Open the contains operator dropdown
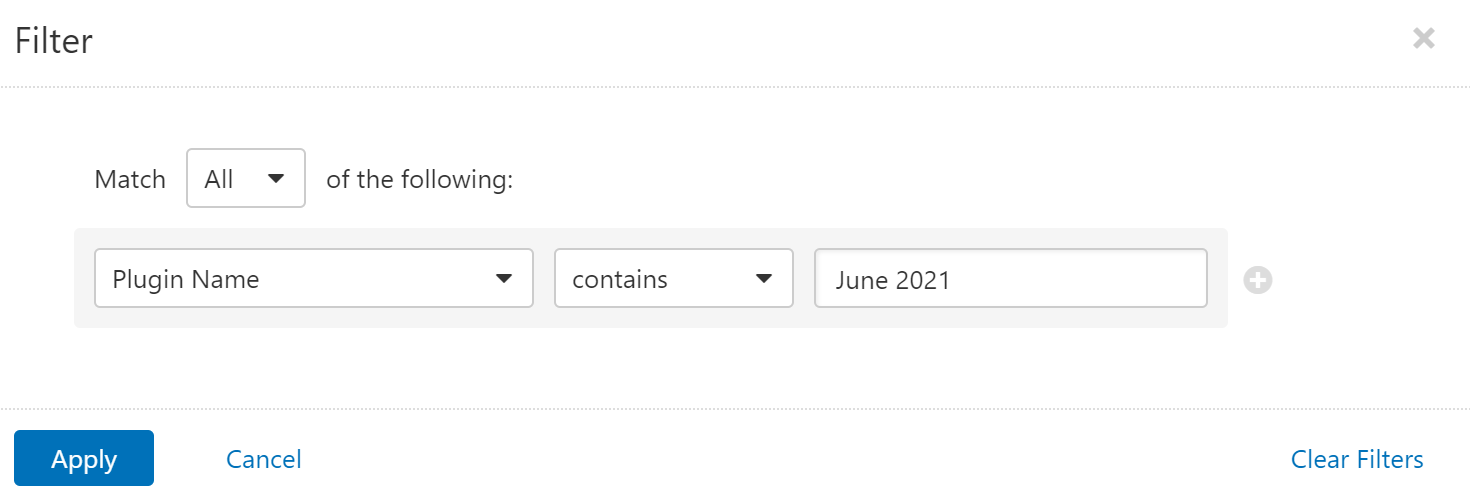Screen dimensions: 1470x499 pyautogui.click(x=674, y=278)
